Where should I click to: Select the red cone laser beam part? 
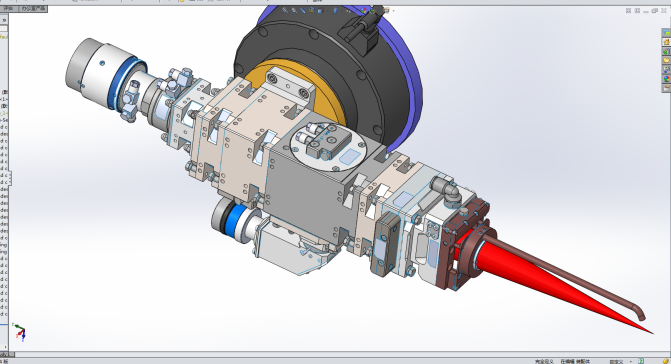[x=539, y=275]
